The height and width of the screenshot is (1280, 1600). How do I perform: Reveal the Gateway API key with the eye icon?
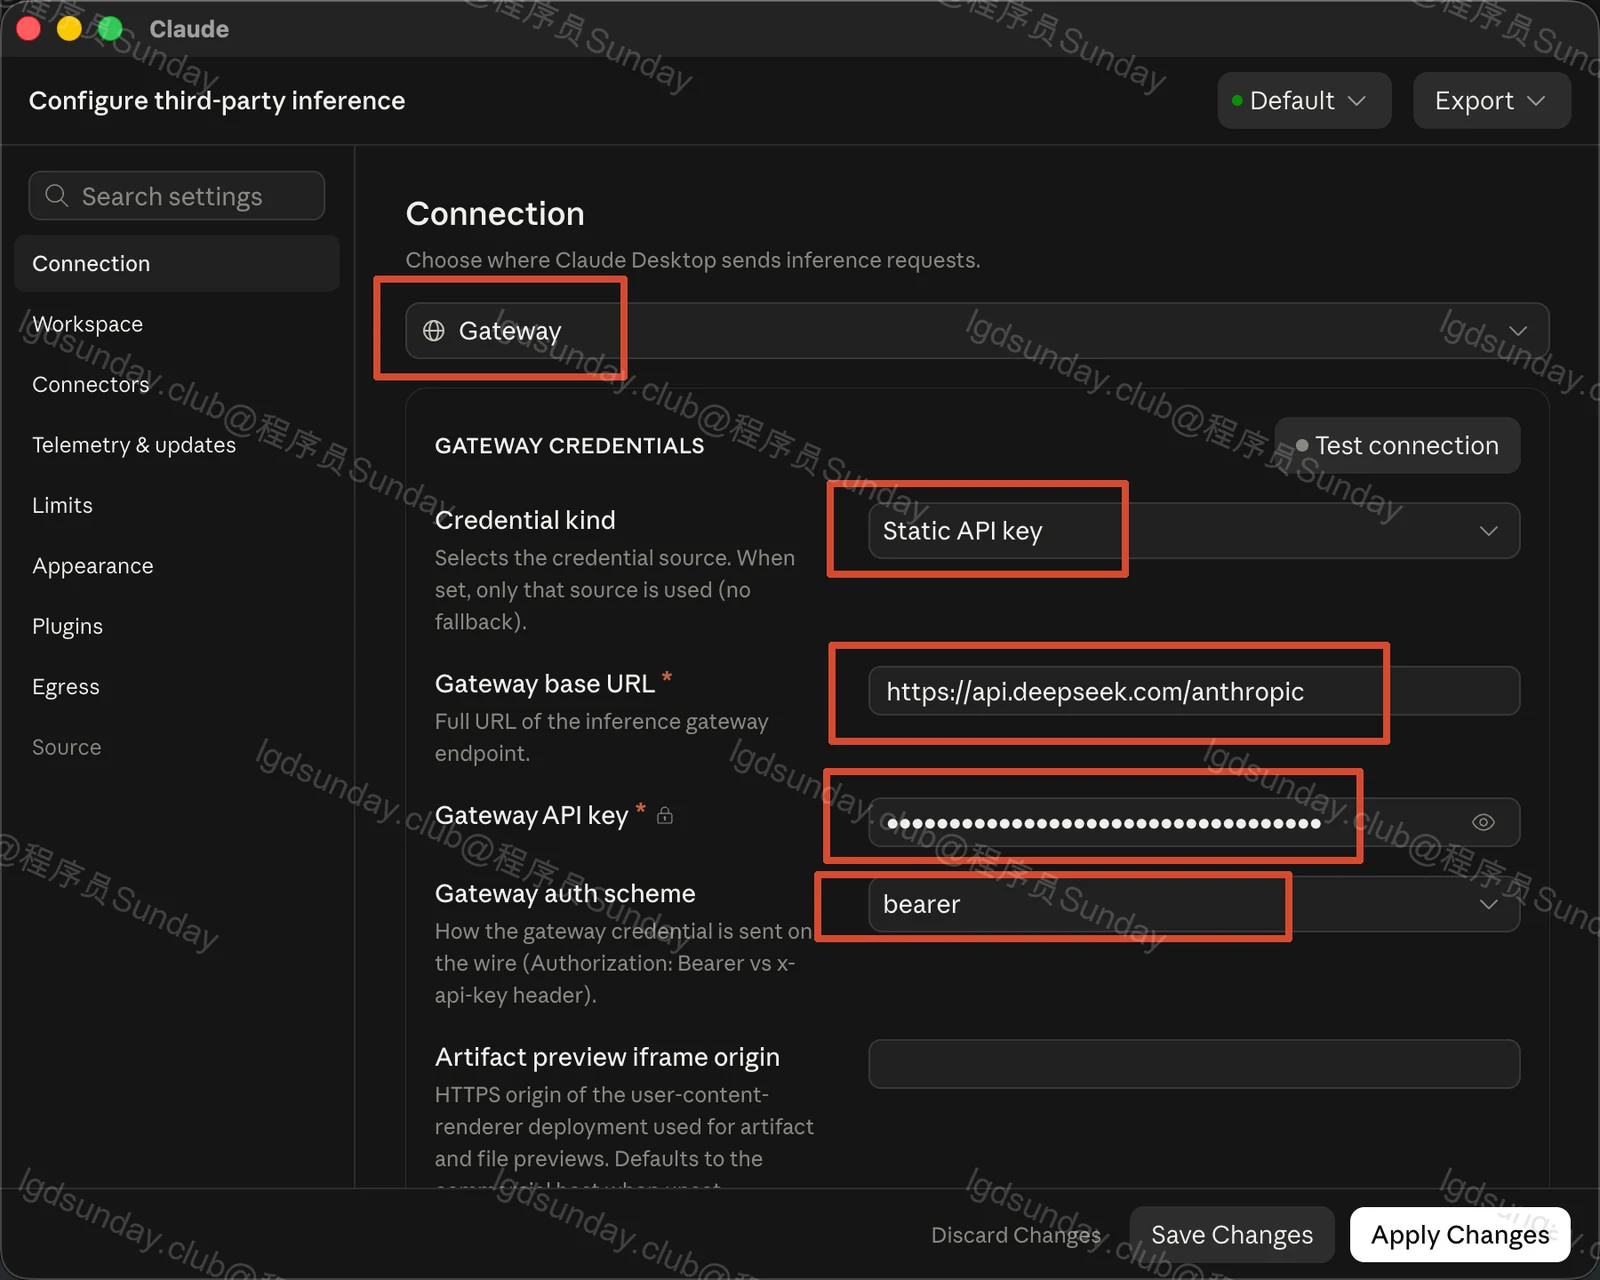pos(1484,822)
